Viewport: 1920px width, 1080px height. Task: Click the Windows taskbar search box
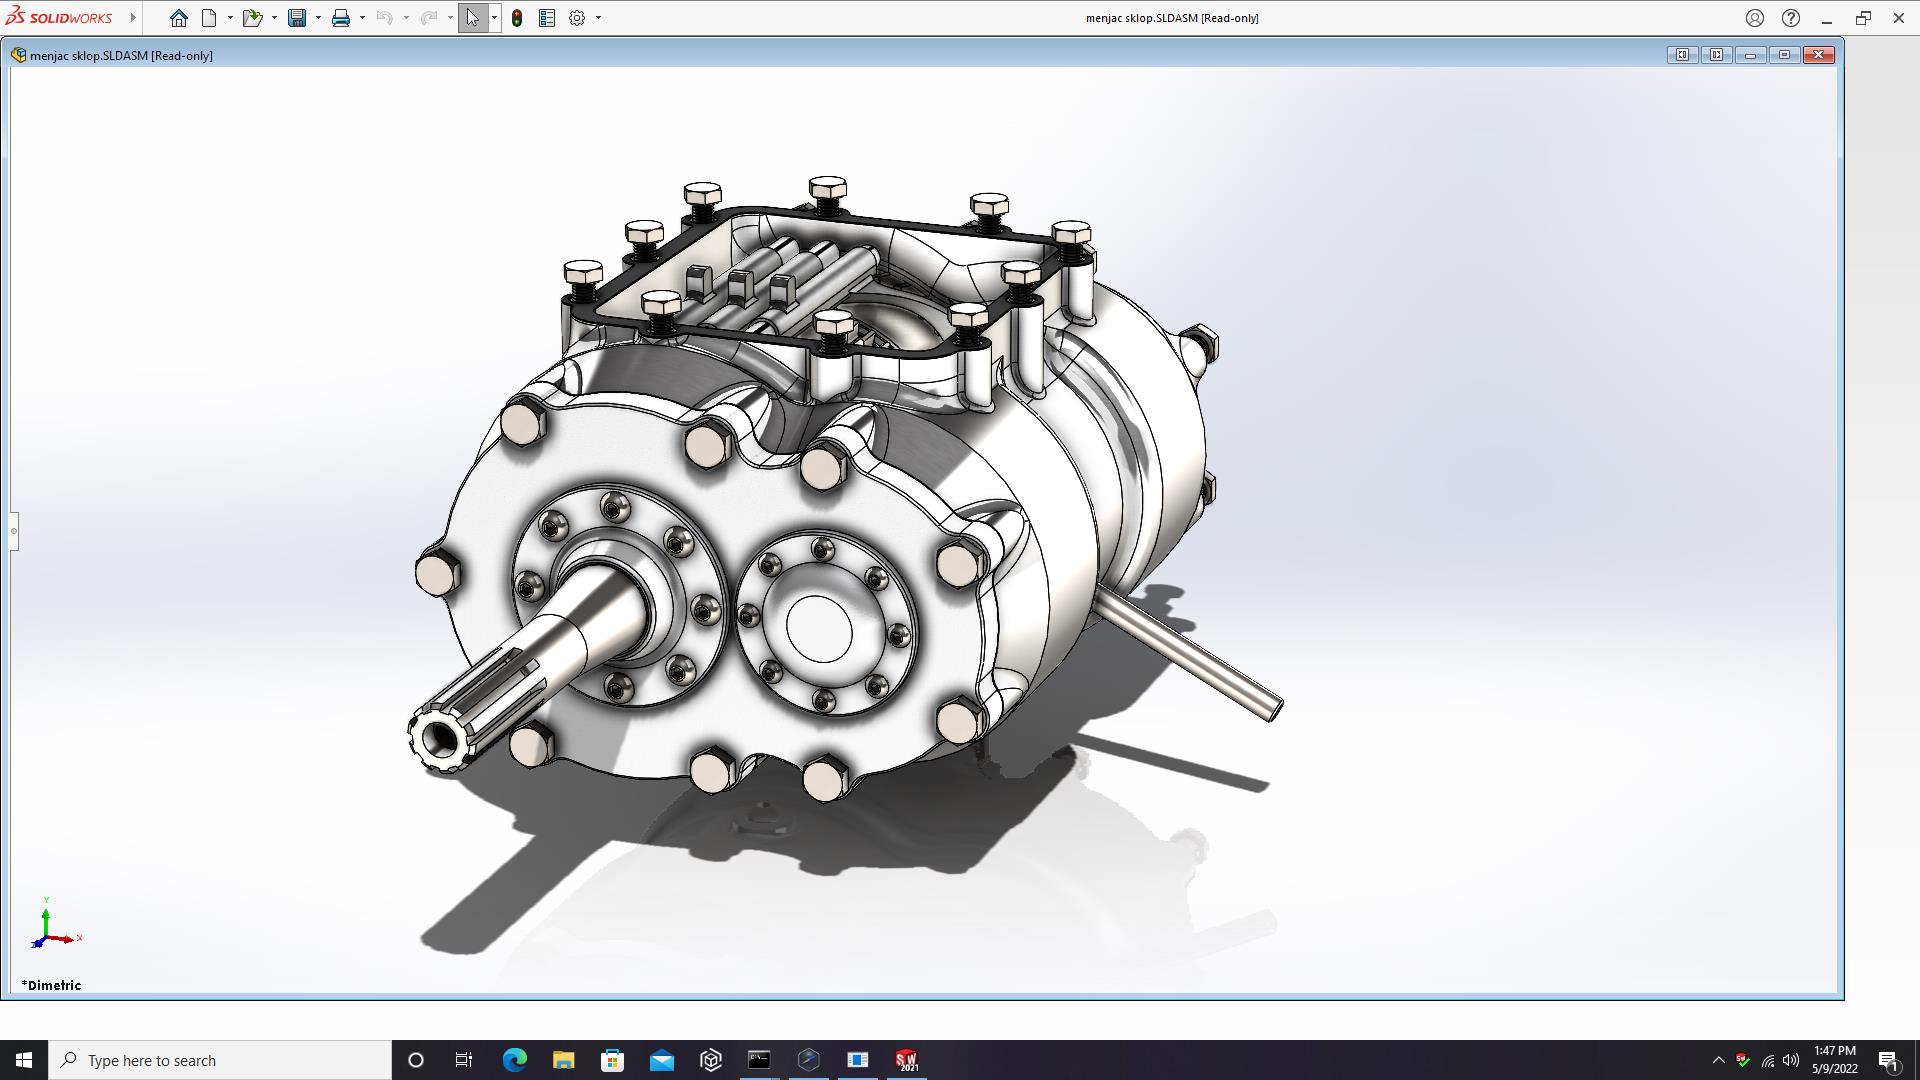coord(220,1060)
